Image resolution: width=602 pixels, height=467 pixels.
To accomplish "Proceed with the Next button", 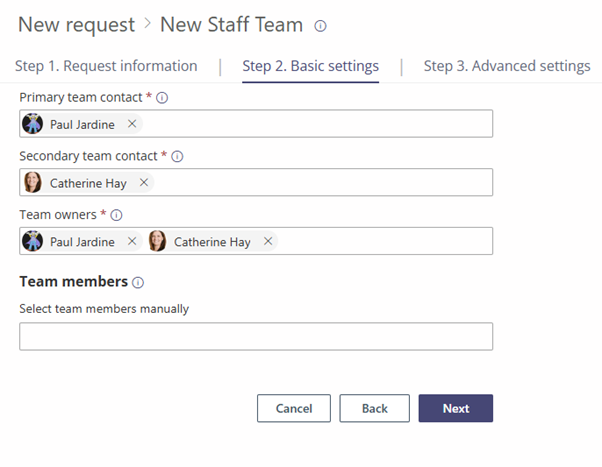I will pyautogui.click(x=455, y=408).
